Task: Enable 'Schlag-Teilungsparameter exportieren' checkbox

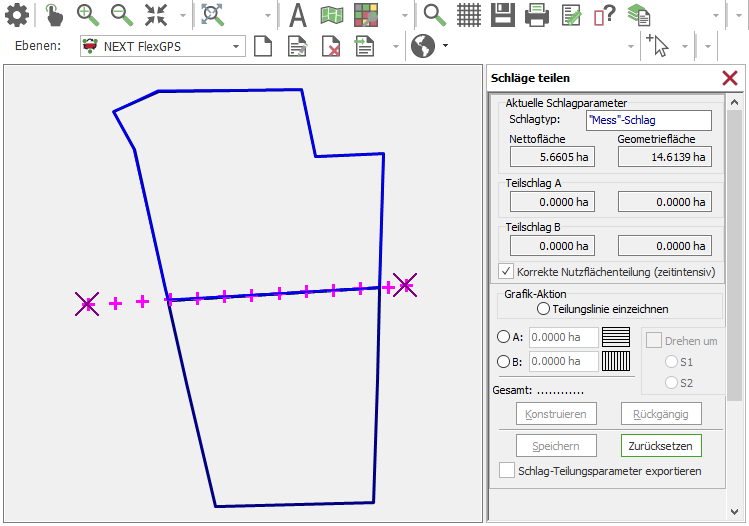Action: click(x=506, y=470)
